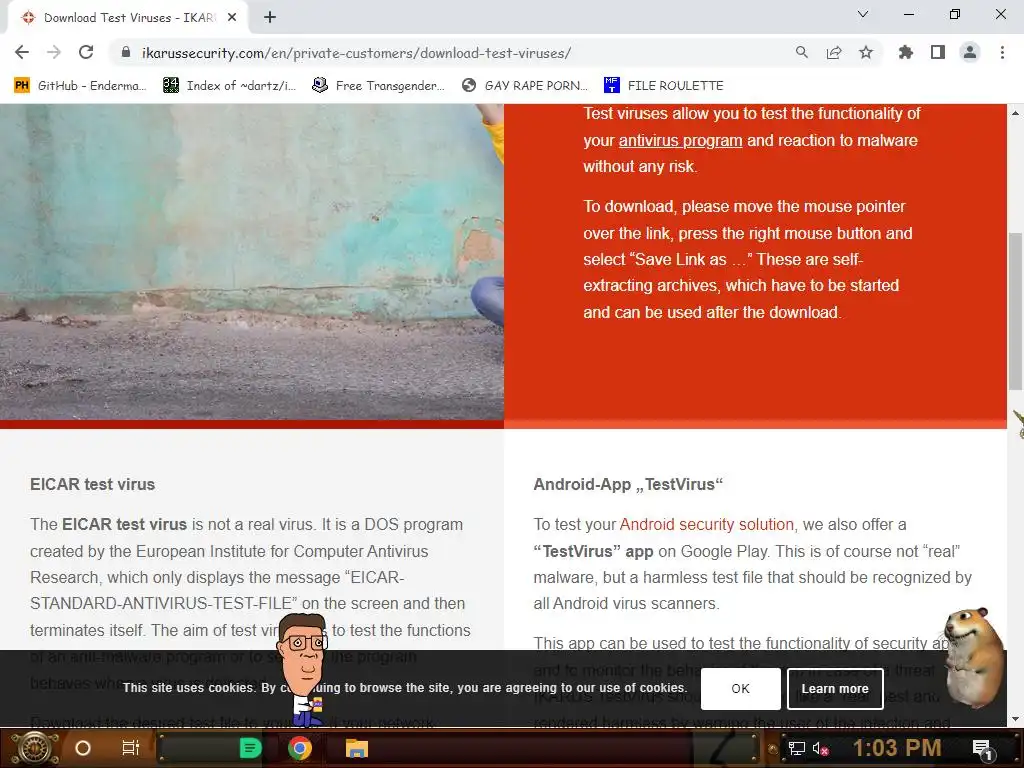This screenshot has width=1024, height=768.
Task: Click the browser forward arrow
Action: [54, 52]
